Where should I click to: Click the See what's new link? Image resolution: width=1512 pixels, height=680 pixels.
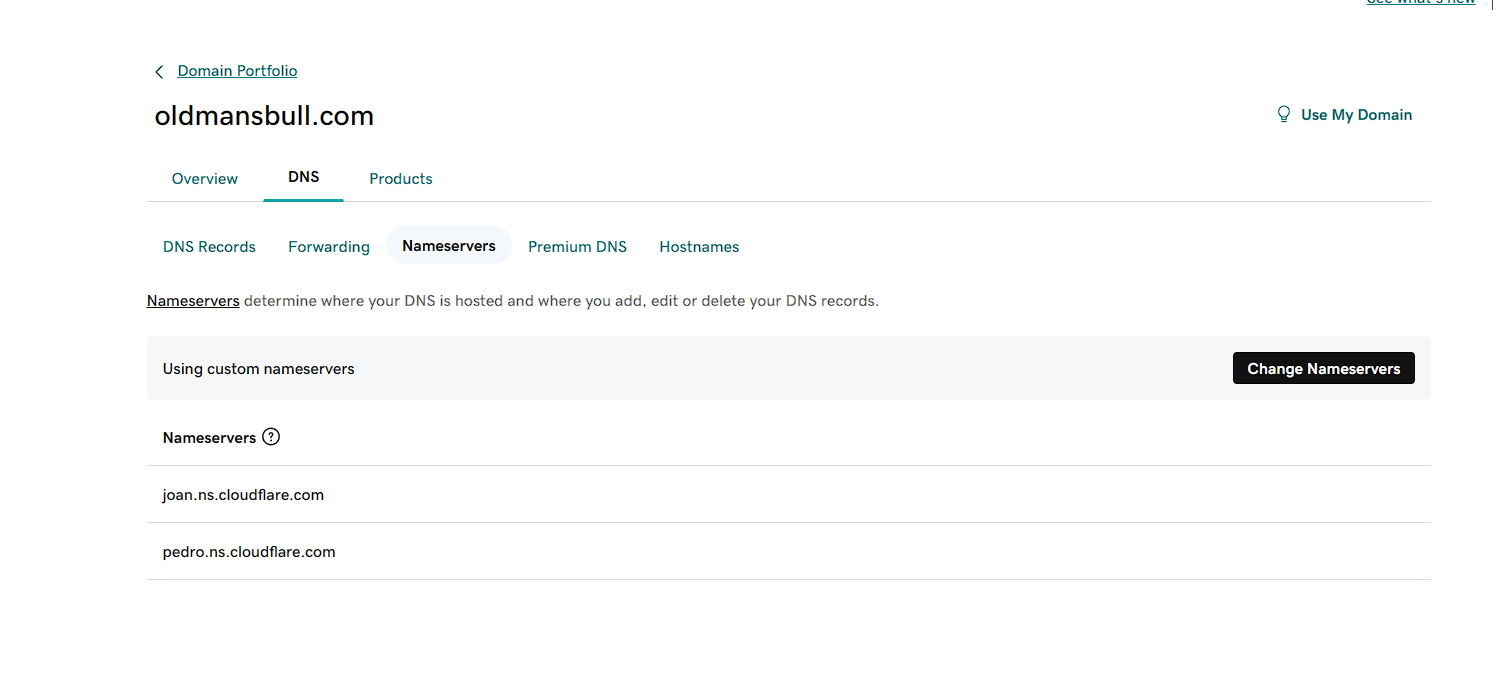tap(1421, 3)
